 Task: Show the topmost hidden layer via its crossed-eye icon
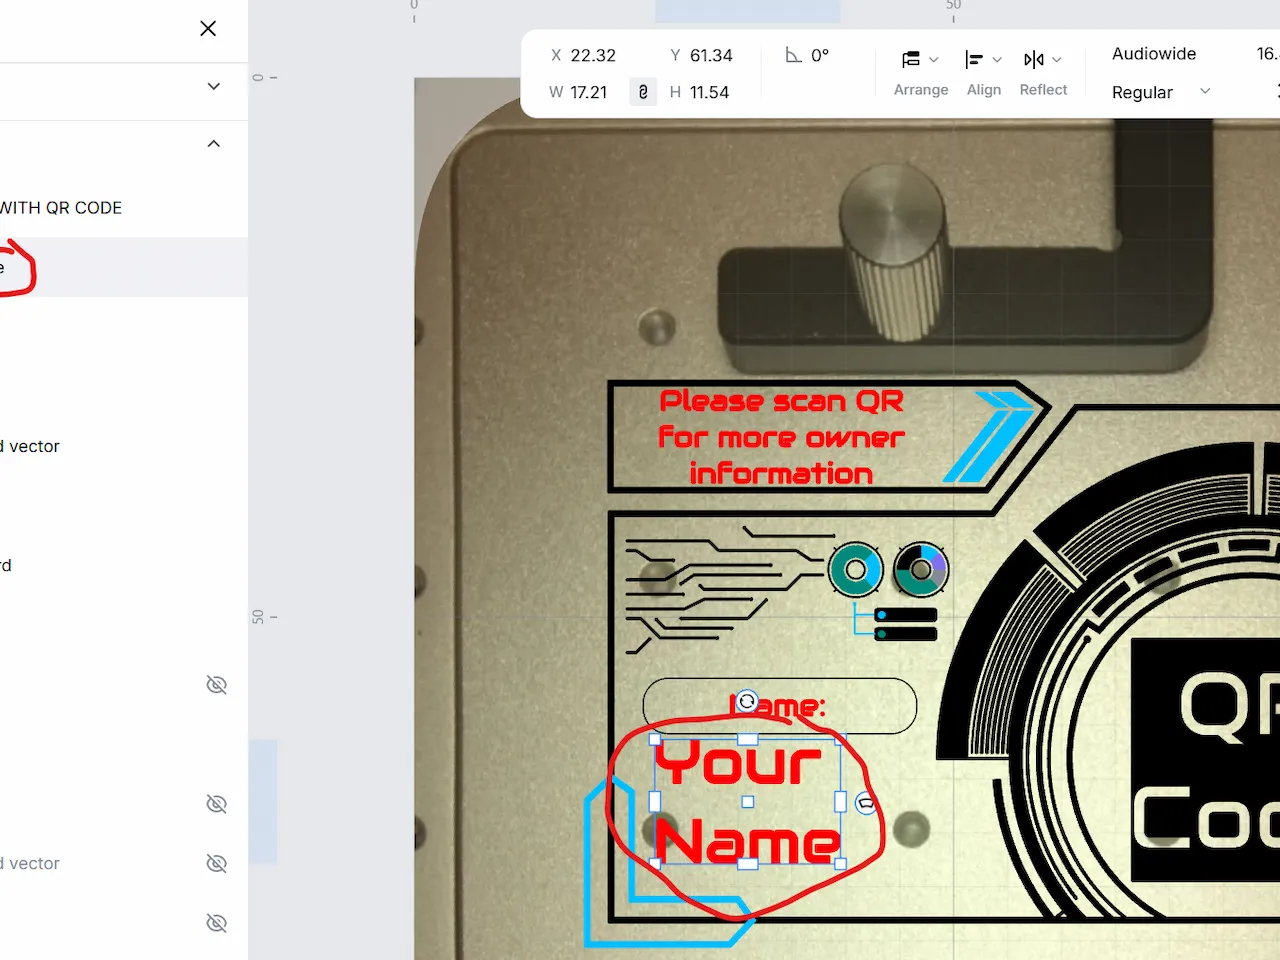[216, 685]
